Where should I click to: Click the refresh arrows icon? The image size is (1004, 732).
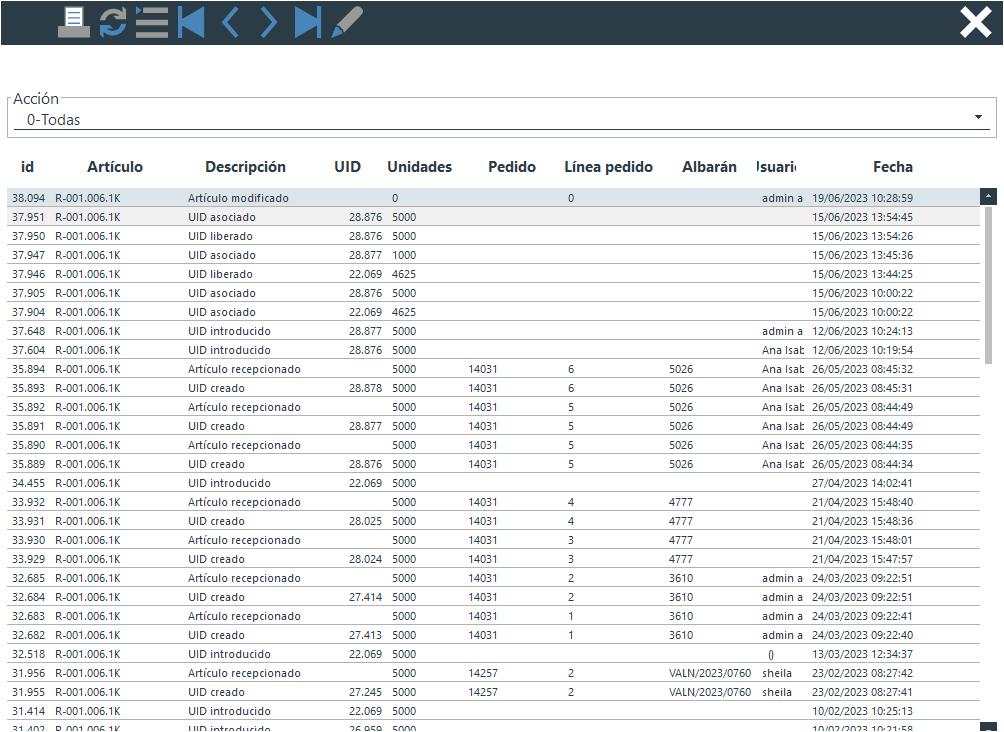113,22
